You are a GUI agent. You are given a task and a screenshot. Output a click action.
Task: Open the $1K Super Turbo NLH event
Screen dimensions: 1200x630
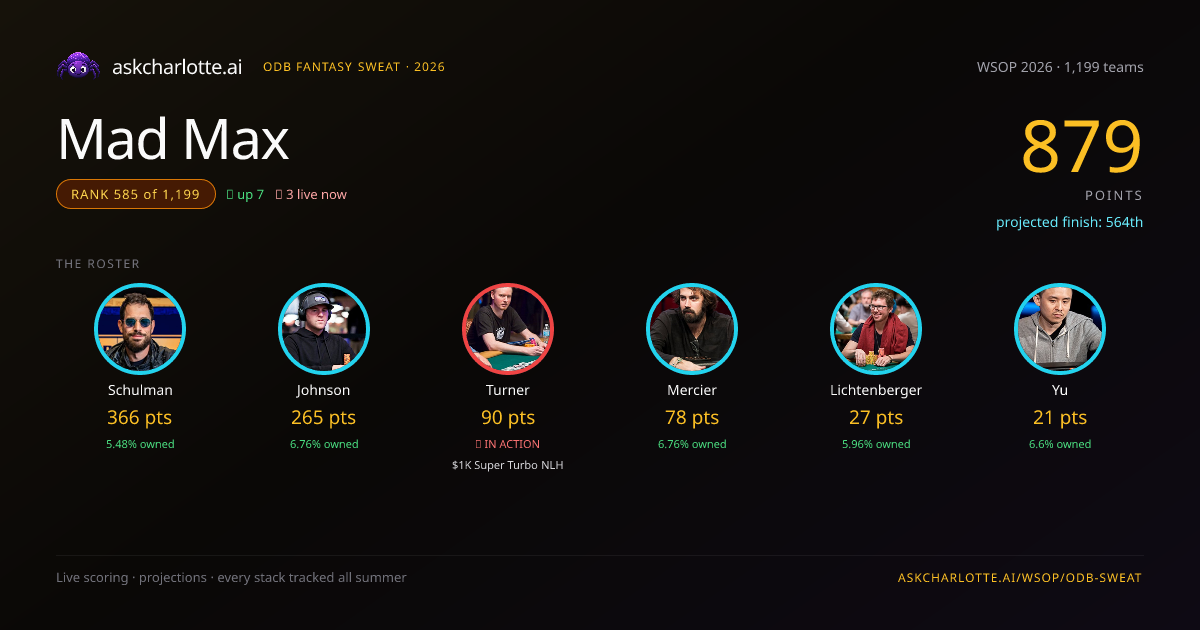point(508,465)
